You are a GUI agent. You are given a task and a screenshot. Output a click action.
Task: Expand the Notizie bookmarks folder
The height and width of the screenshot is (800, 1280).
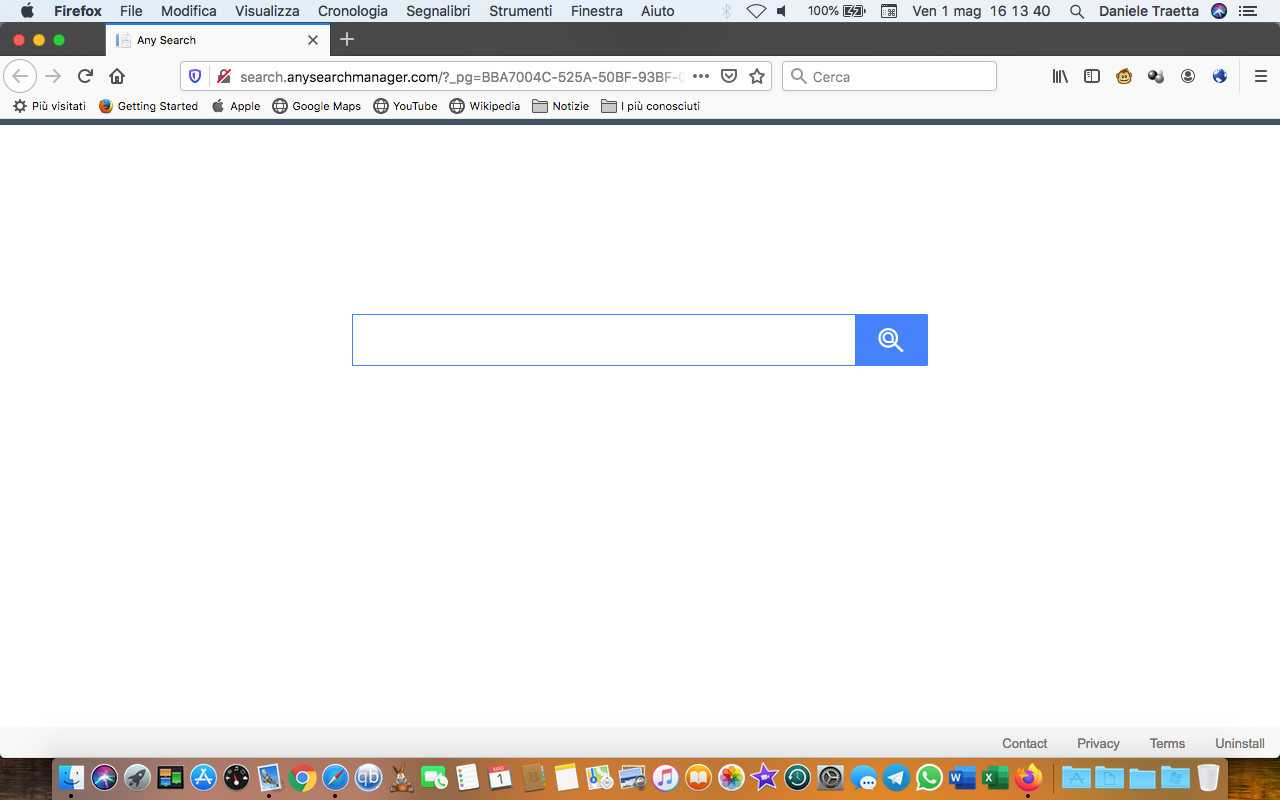561,106
